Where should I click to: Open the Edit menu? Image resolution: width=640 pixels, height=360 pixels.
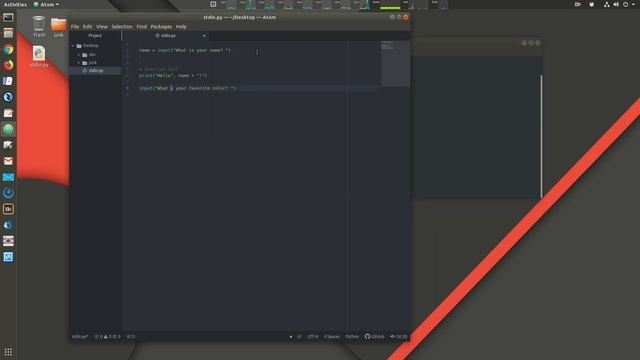[87, 27]
